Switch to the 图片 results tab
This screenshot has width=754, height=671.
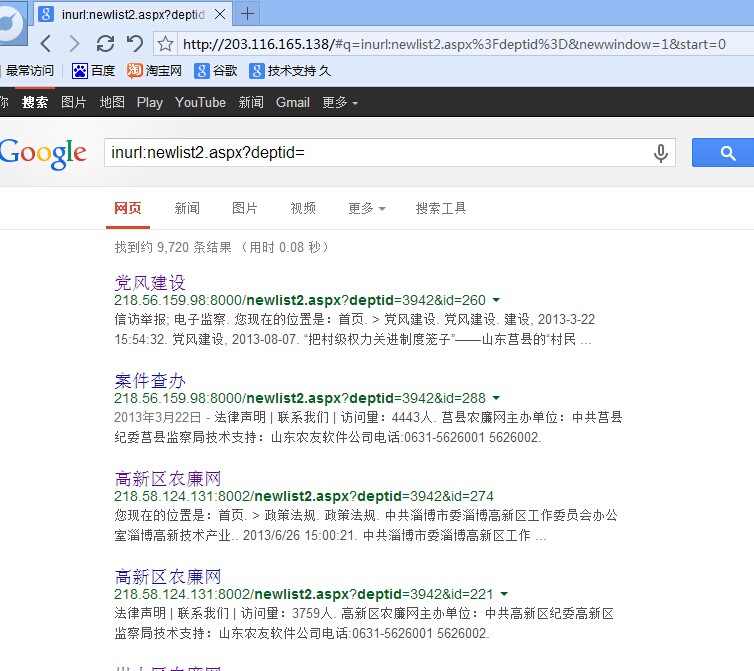245,208
